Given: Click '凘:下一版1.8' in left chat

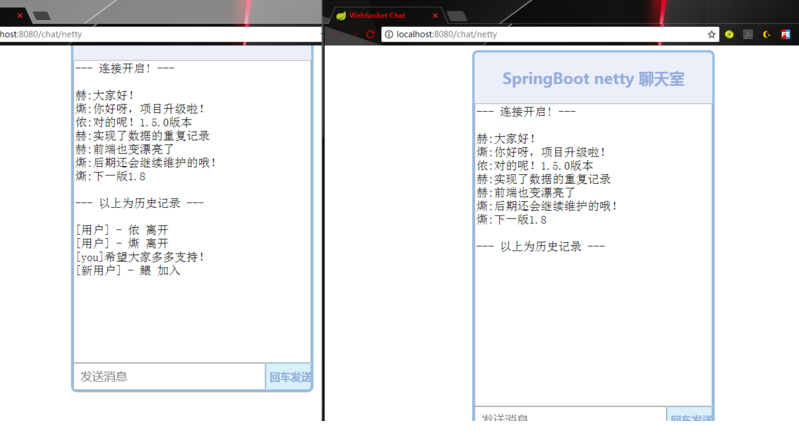Looking at the screenshot, I should [x=111, y=176].
